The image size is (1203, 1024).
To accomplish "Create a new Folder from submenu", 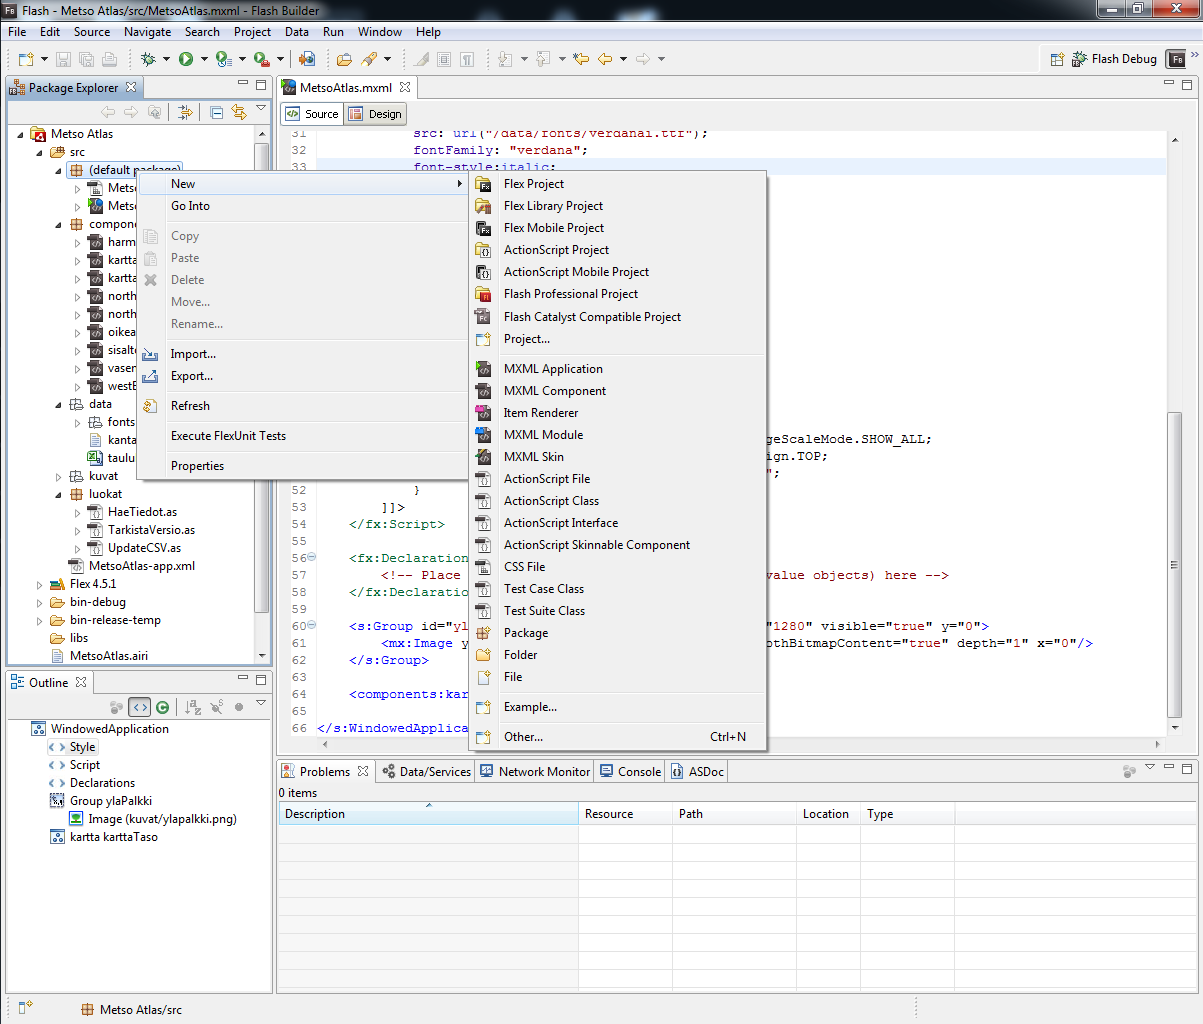I will pos(617,655).
